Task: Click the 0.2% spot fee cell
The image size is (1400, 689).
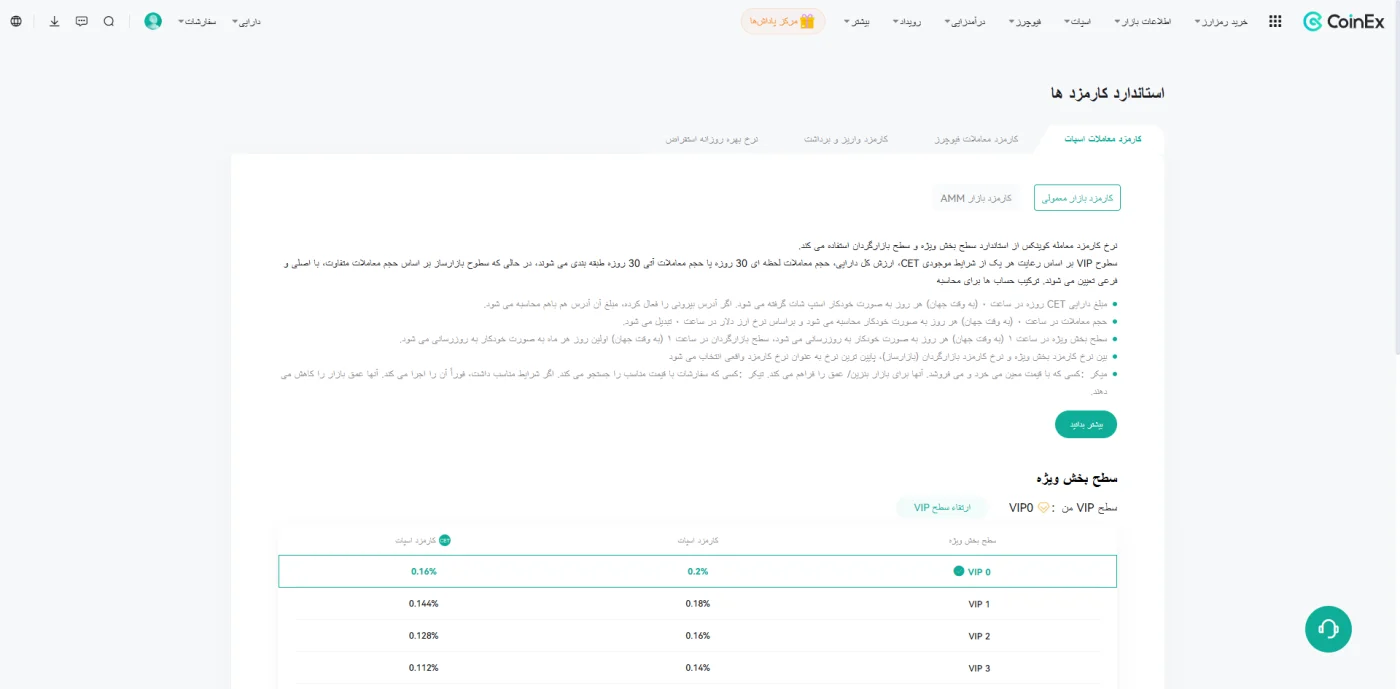Action: 698,572
